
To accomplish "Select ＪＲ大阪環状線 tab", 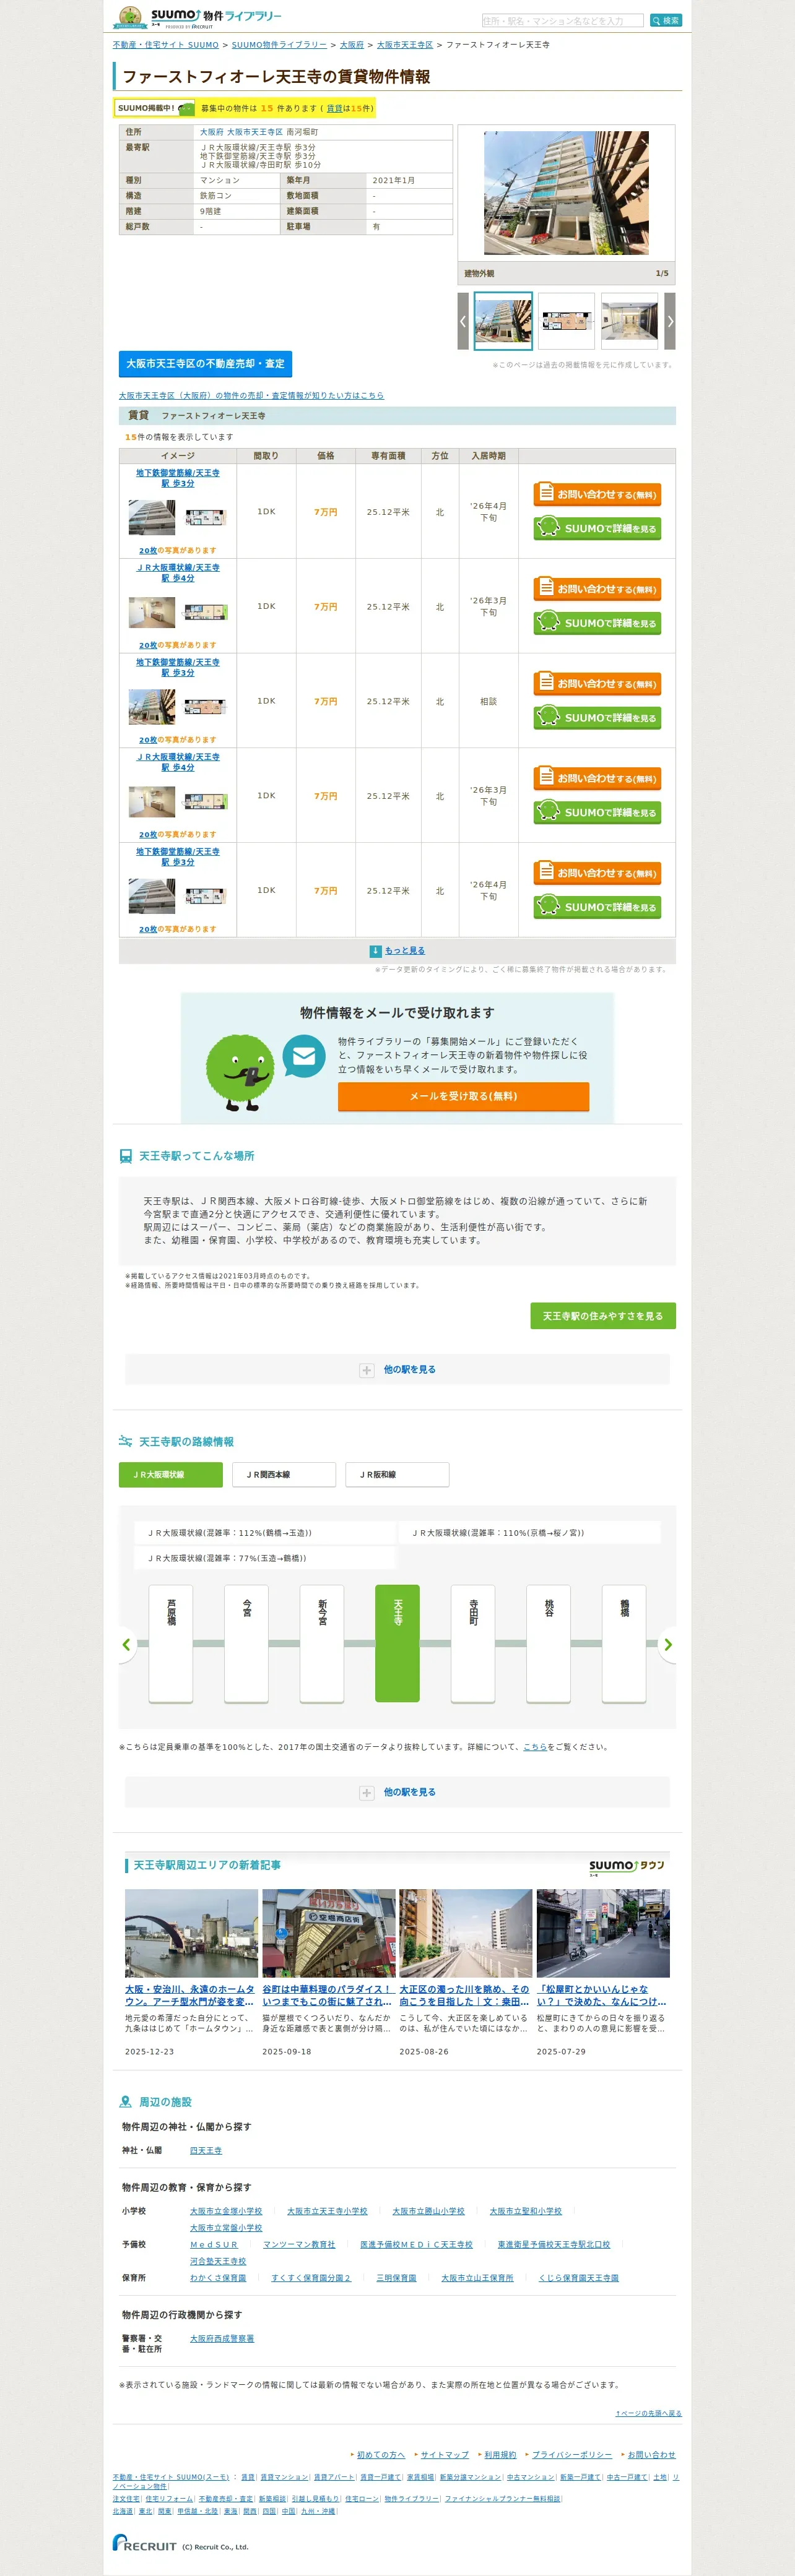I will tap(171, 1475).
